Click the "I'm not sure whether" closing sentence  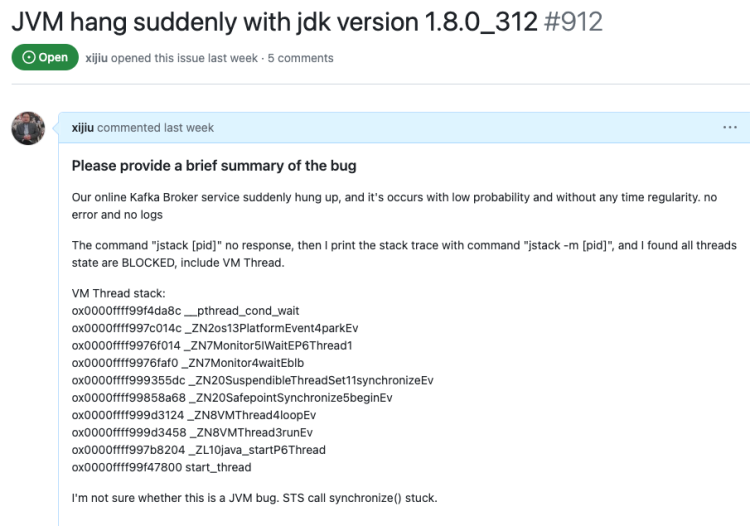(255, 498)
